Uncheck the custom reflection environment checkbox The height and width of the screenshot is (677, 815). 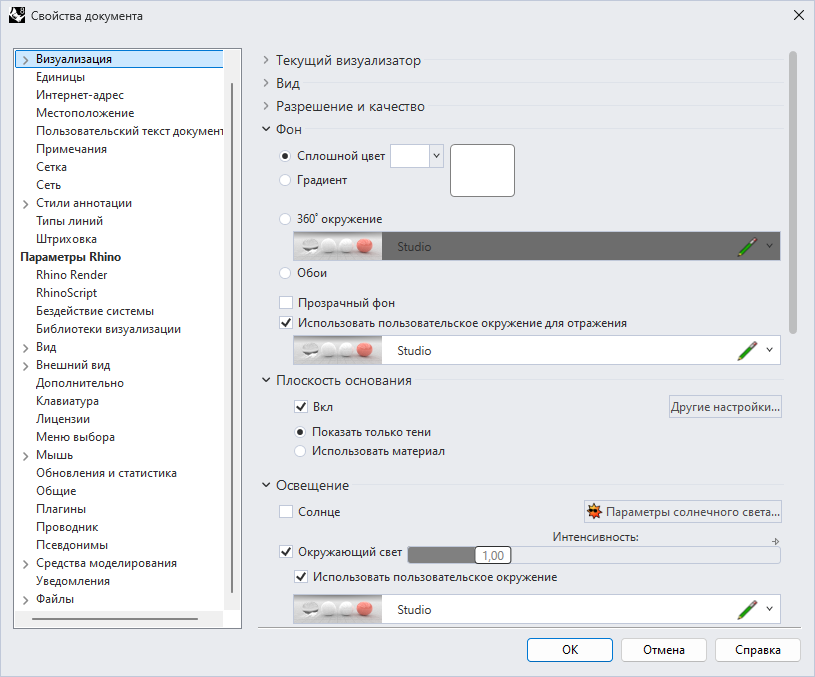point(286,323)
